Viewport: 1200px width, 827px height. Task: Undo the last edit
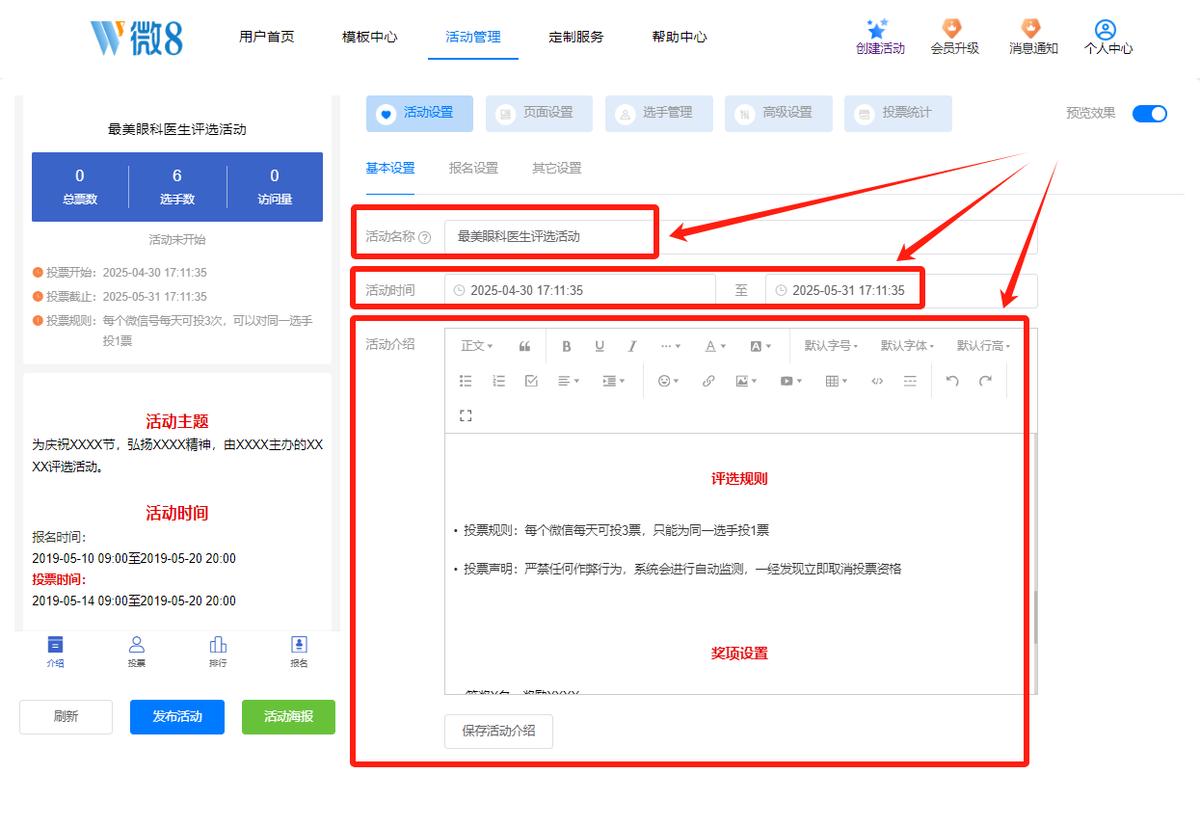(x=952, y=381)
